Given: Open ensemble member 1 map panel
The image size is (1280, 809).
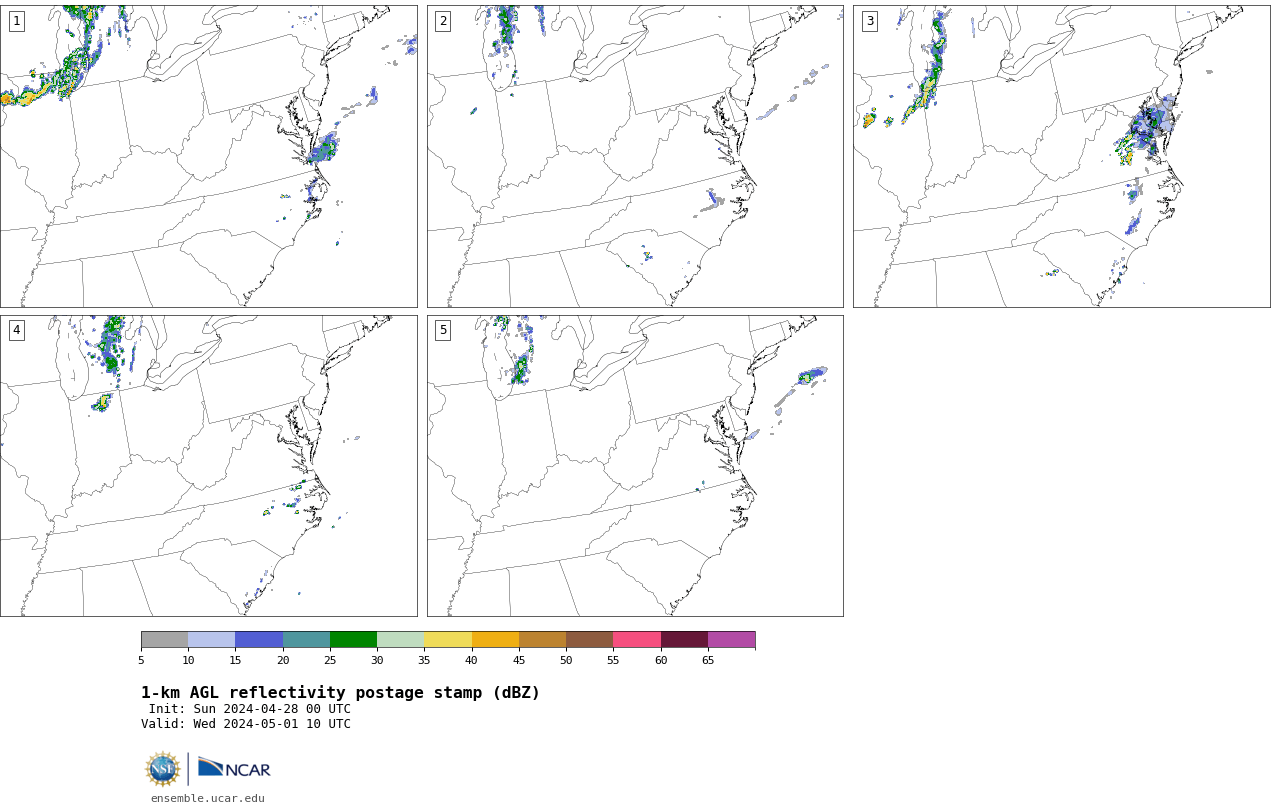Looking at the screenshot, I should tap(208, 156).
